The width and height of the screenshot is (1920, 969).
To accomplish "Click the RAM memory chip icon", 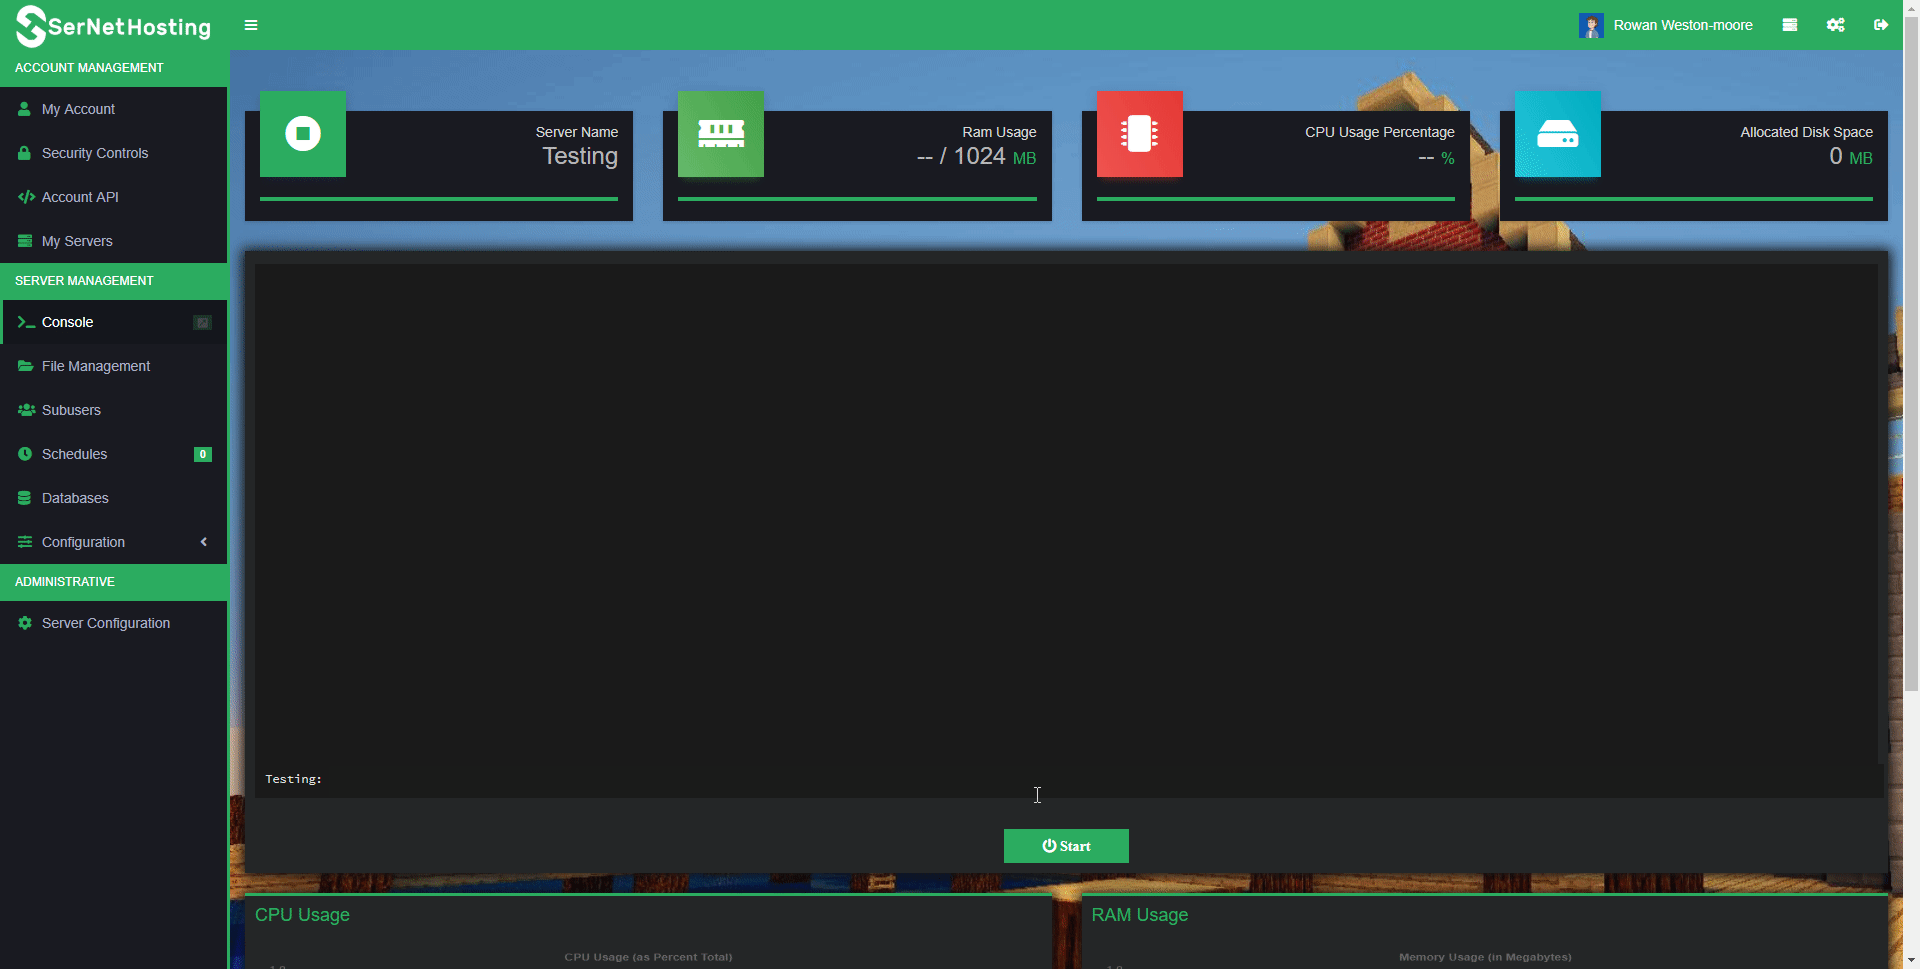I will pos(720,134).
